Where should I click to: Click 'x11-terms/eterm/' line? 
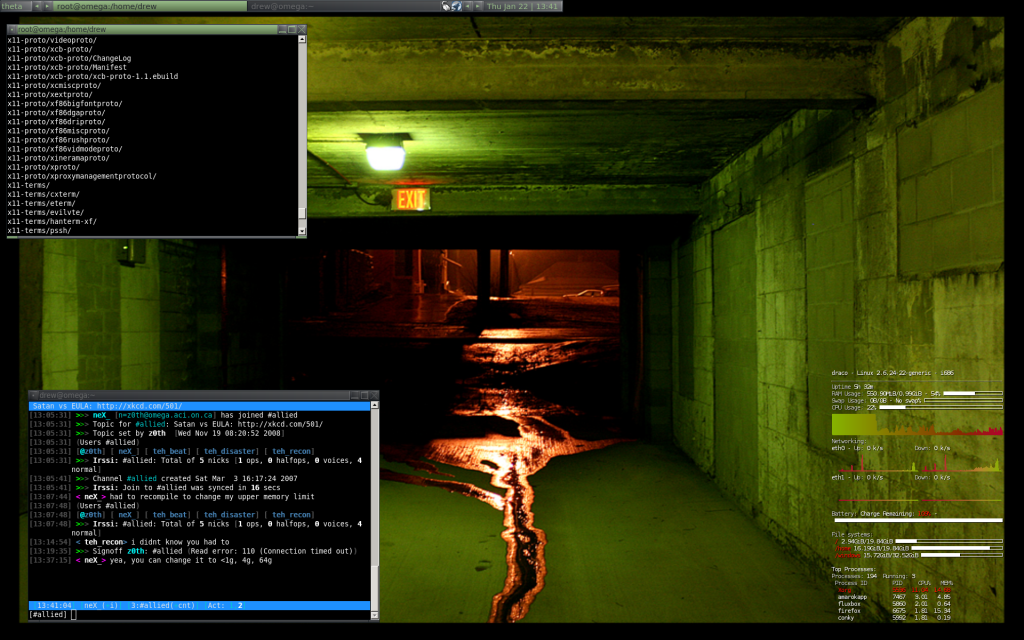click(41, 203)
